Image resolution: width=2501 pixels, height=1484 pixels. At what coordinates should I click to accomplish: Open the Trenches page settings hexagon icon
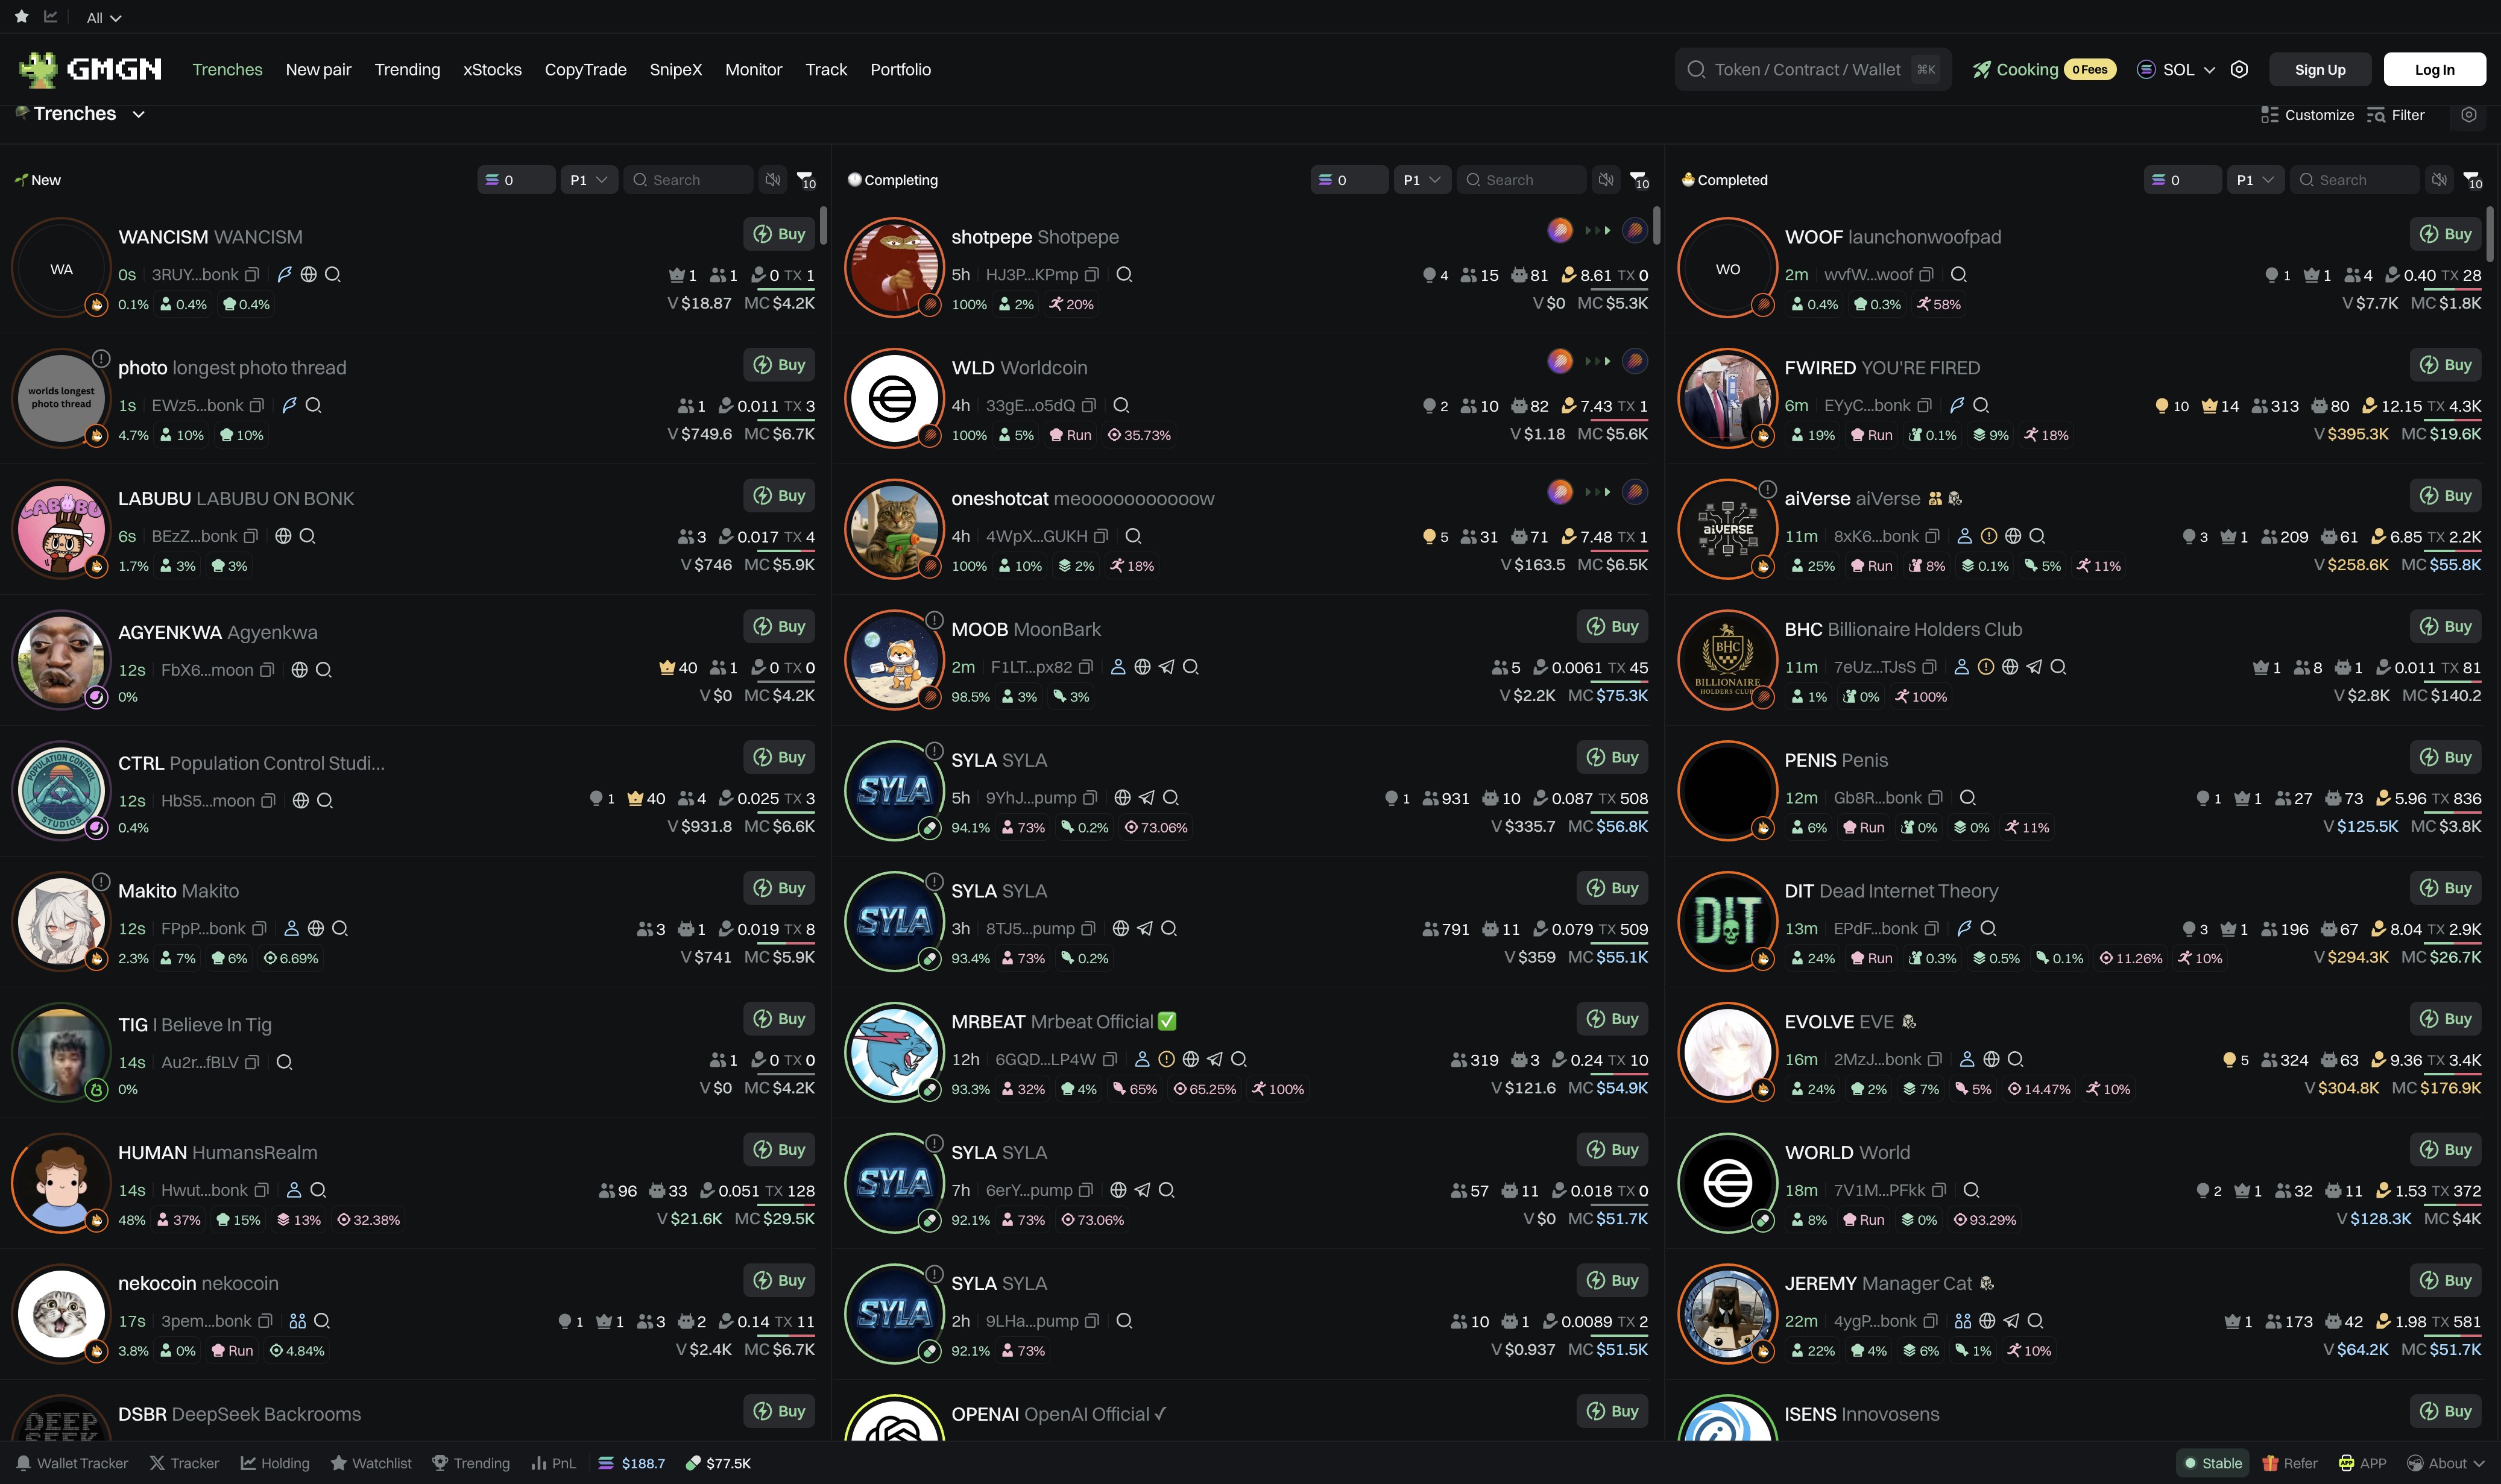tap(2469, 115)
